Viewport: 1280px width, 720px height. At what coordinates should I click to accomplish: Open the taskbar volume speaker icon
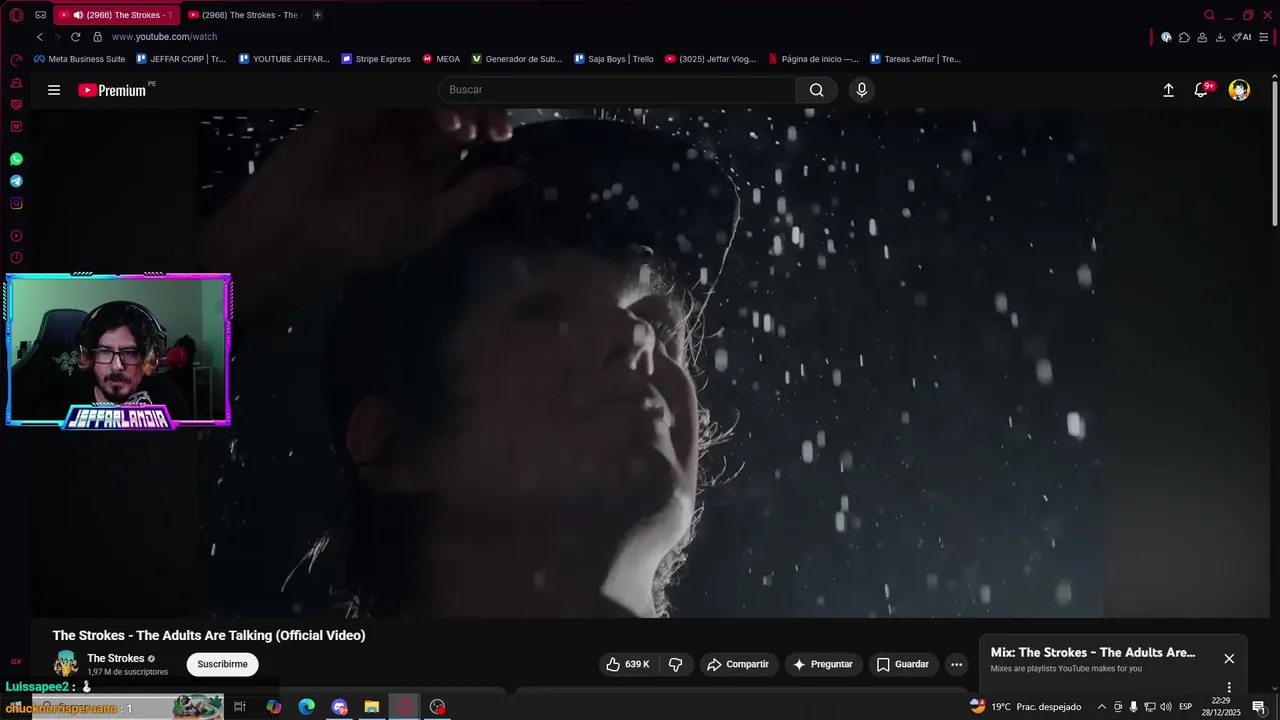pos(1165,707)
